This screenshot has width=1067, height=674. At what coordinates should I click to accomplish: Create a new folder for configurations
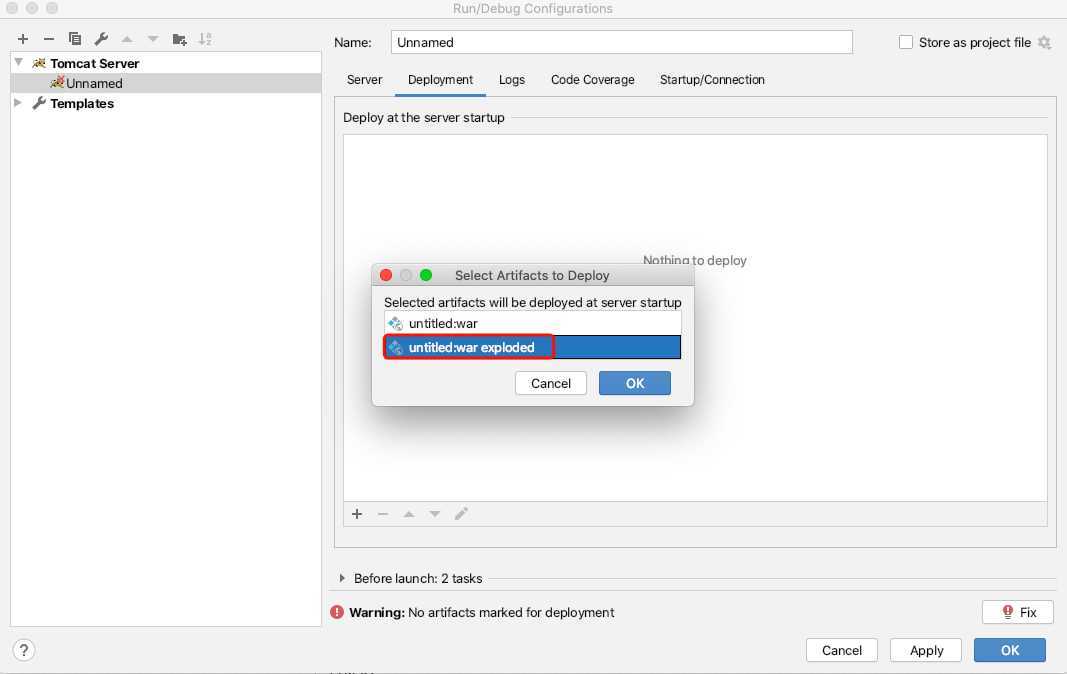point(180,39)
